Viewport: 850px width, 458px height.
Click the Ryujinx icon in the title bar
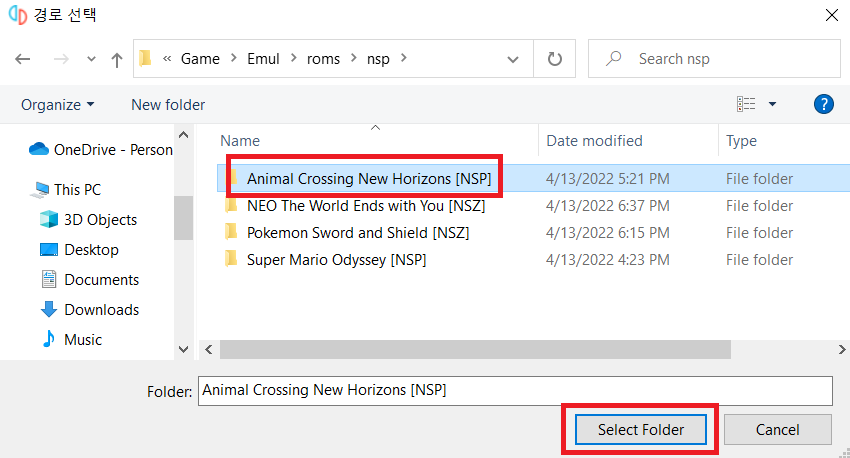(x=17, y=15)
